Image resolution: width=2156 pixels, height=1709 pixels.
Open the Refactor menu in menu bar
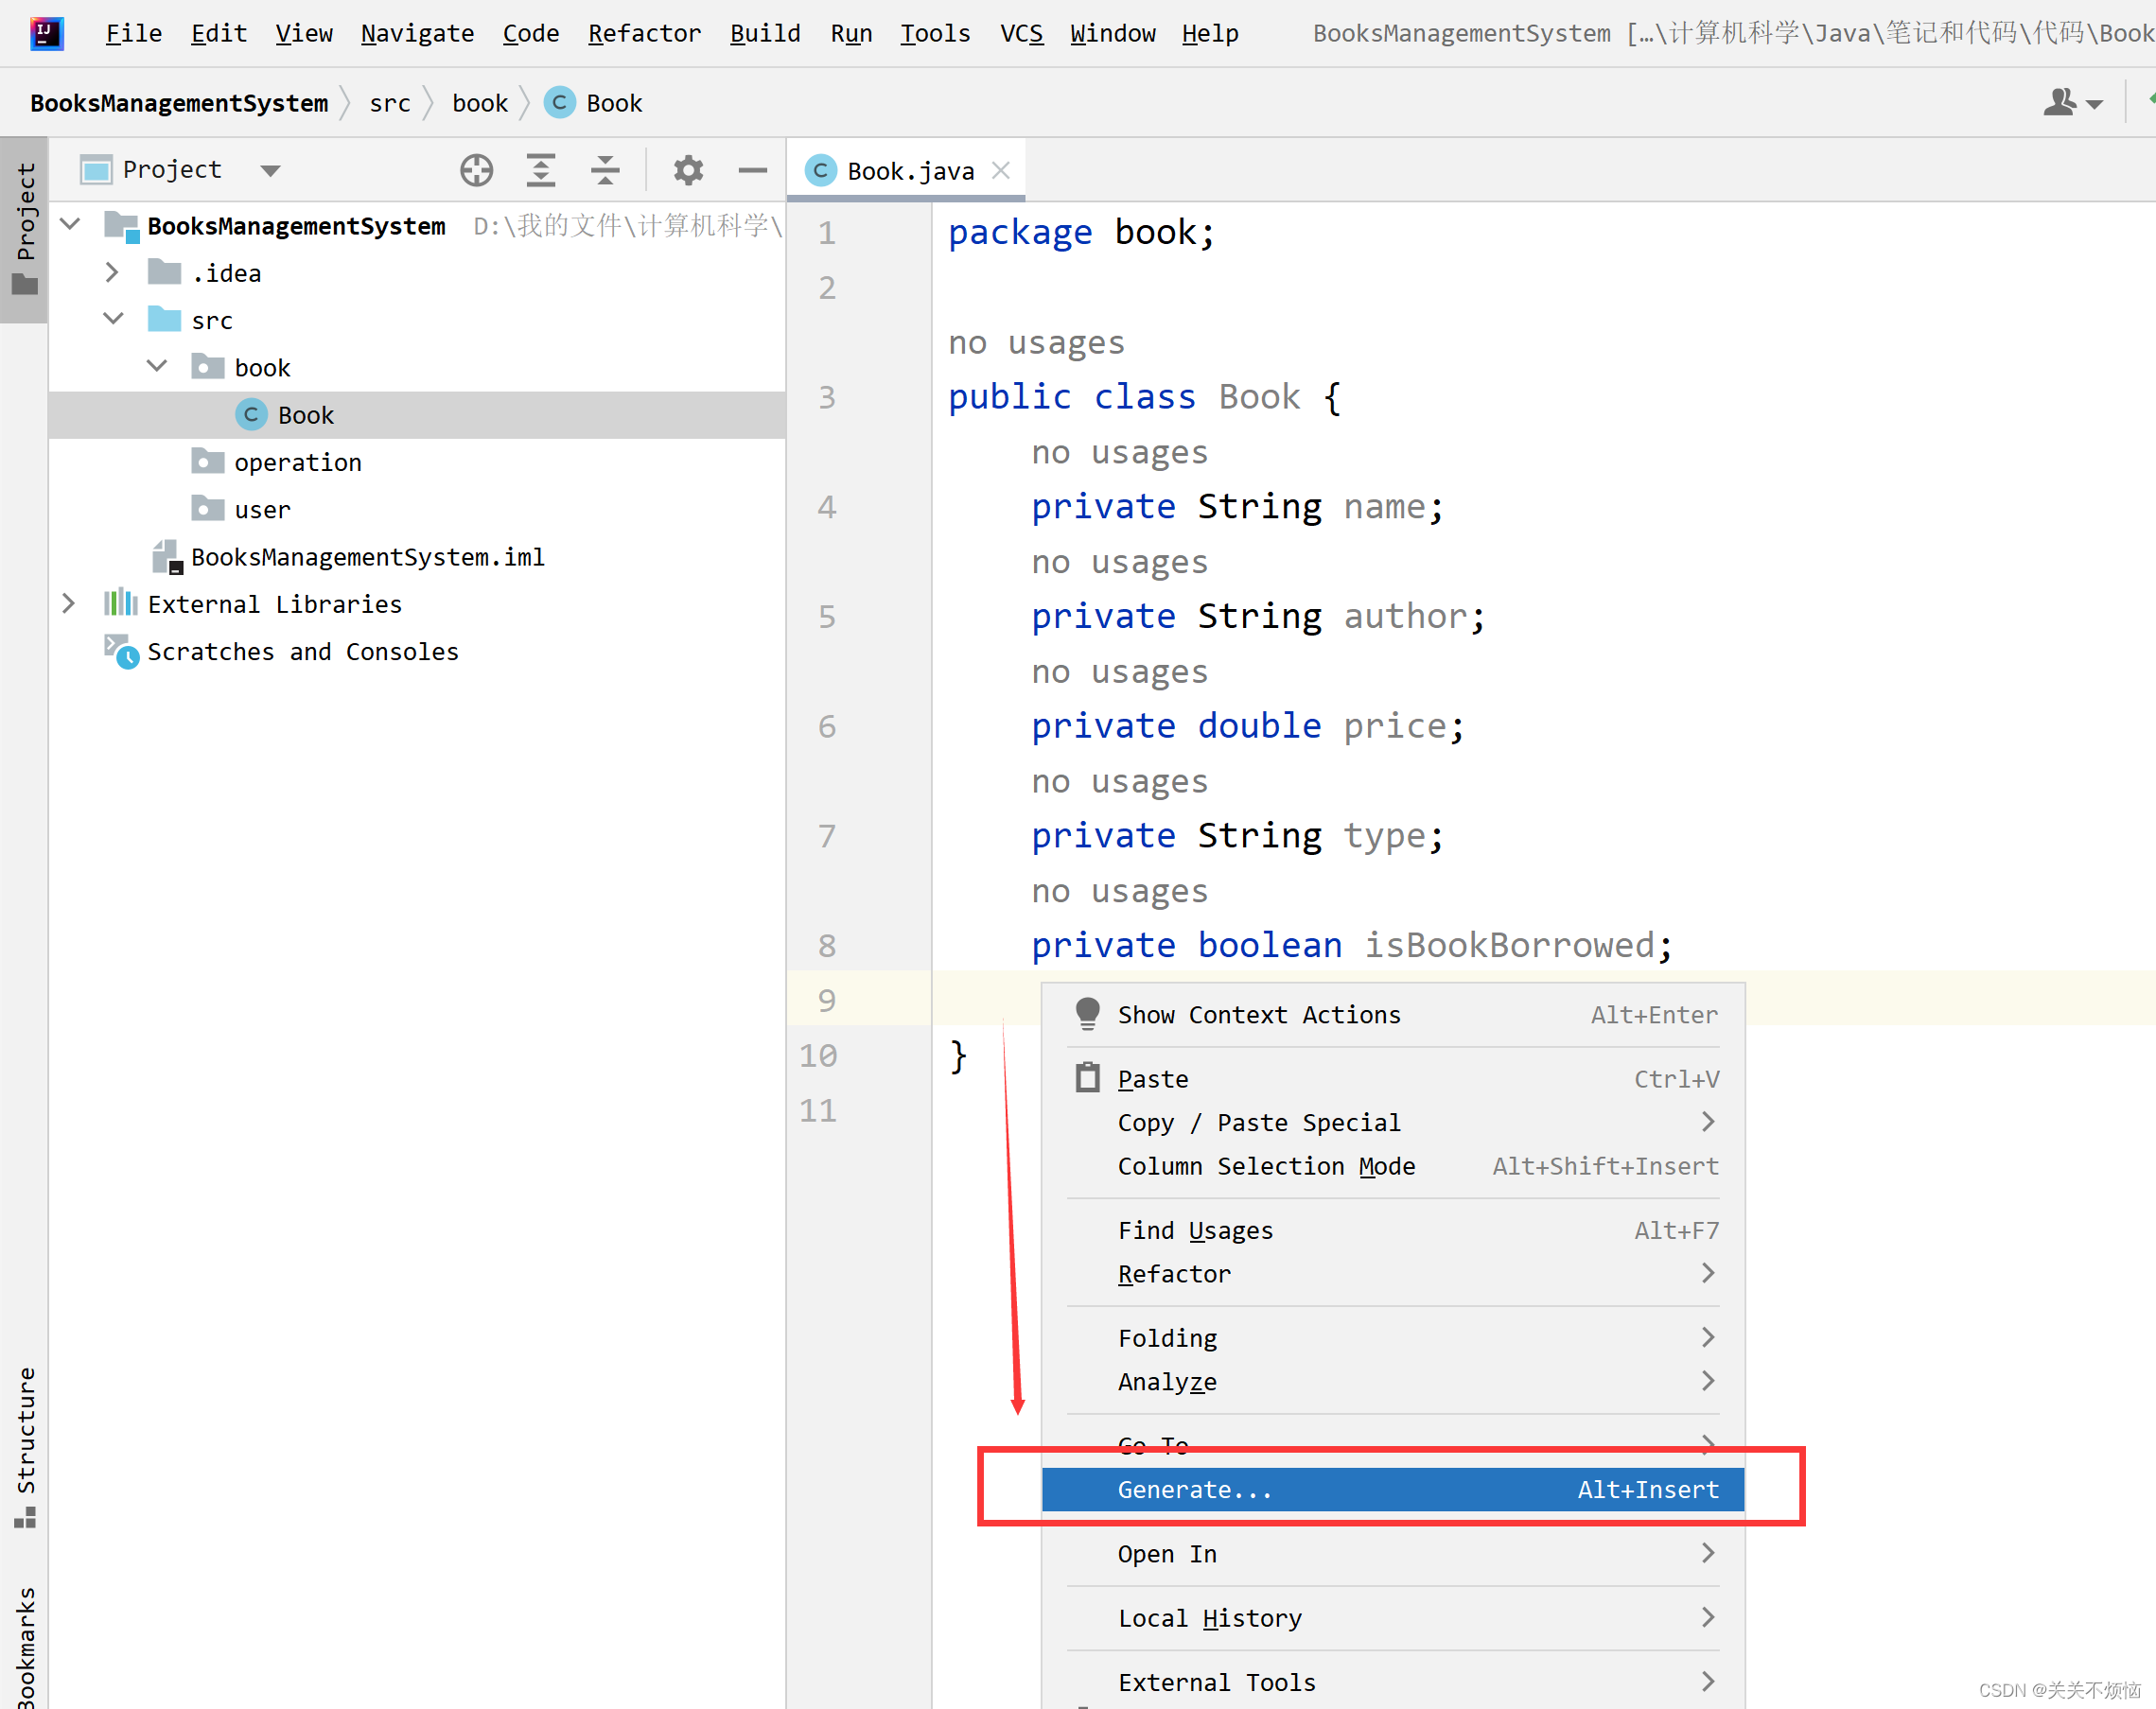tap(644, 33)
